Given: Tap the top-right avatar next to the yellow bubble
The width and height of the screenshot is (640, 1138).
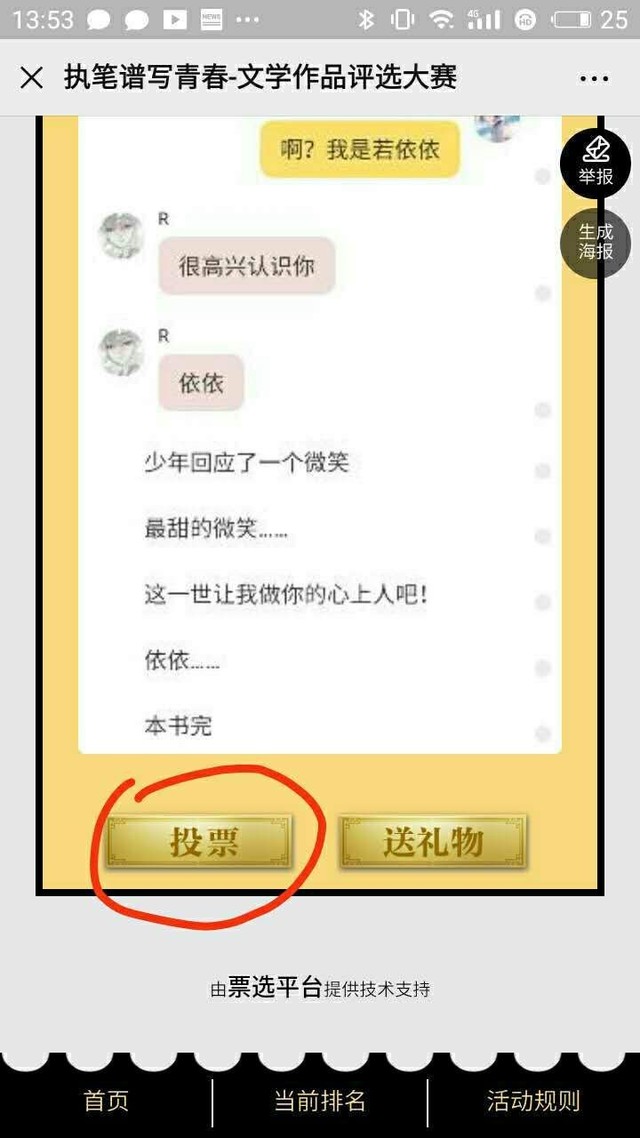Looking at the screenshot, I should 498,128.
